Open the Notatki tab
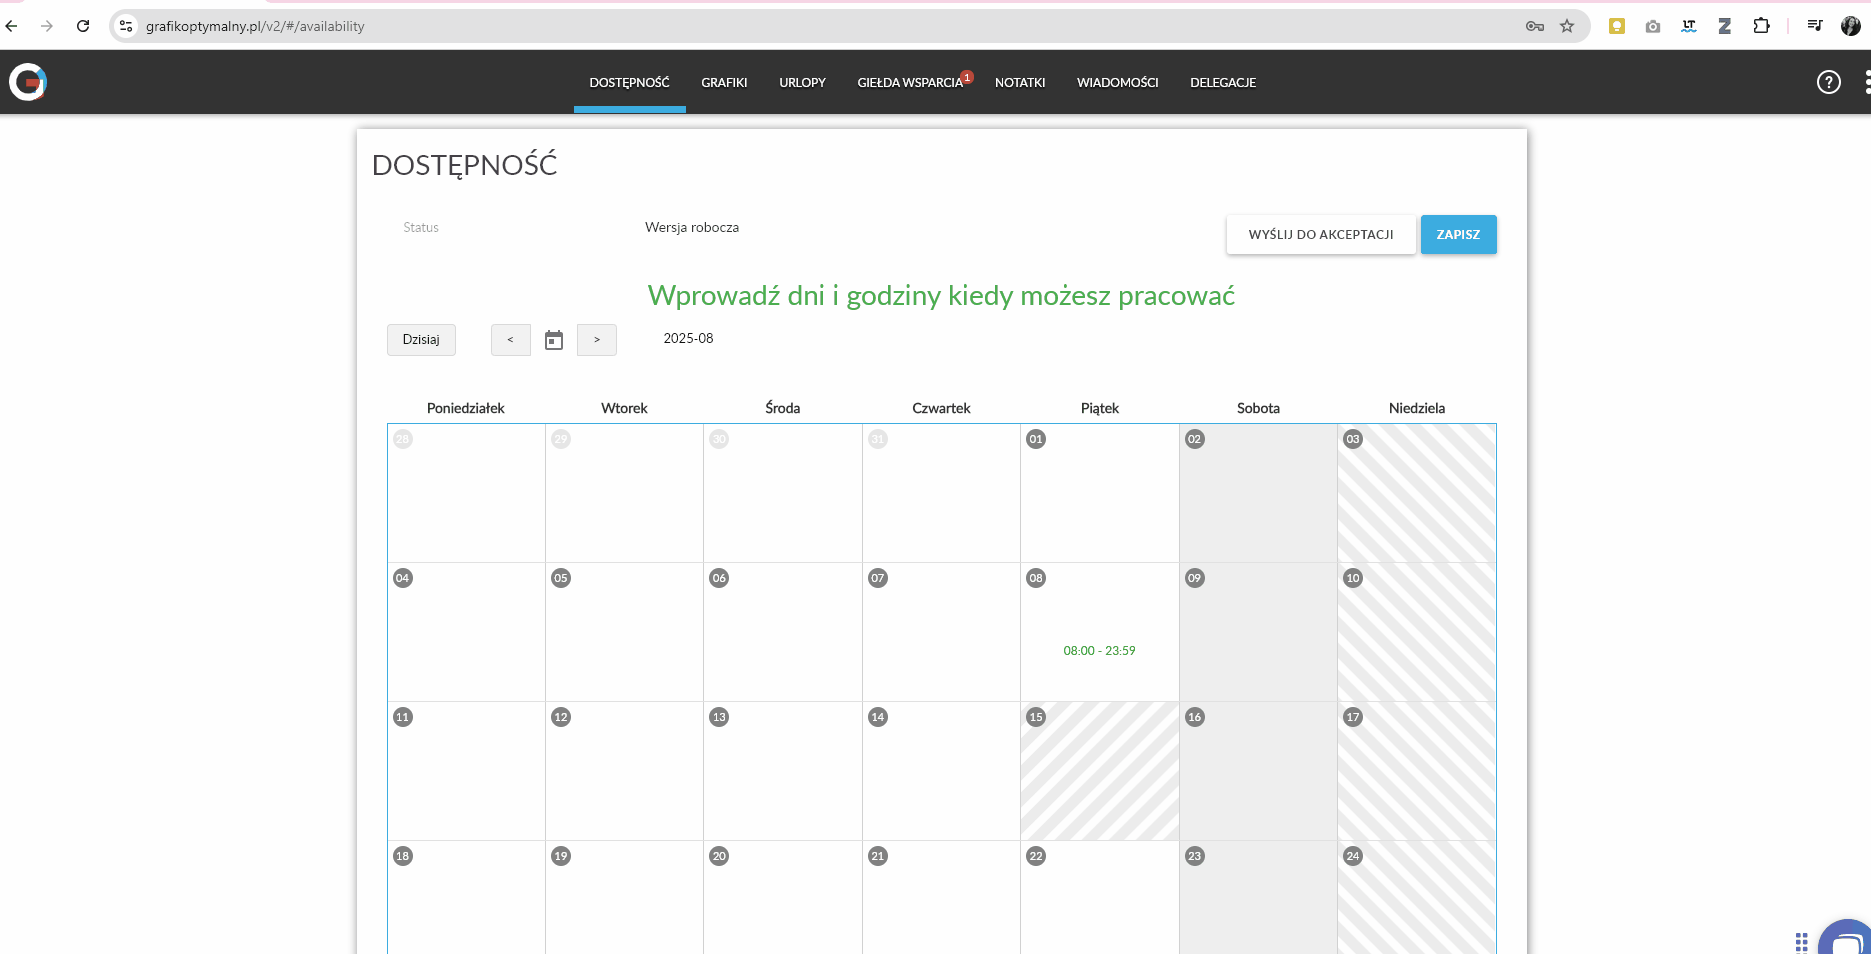The image size is (1871, 954). pyautogui.click(x=1020, y=82)
